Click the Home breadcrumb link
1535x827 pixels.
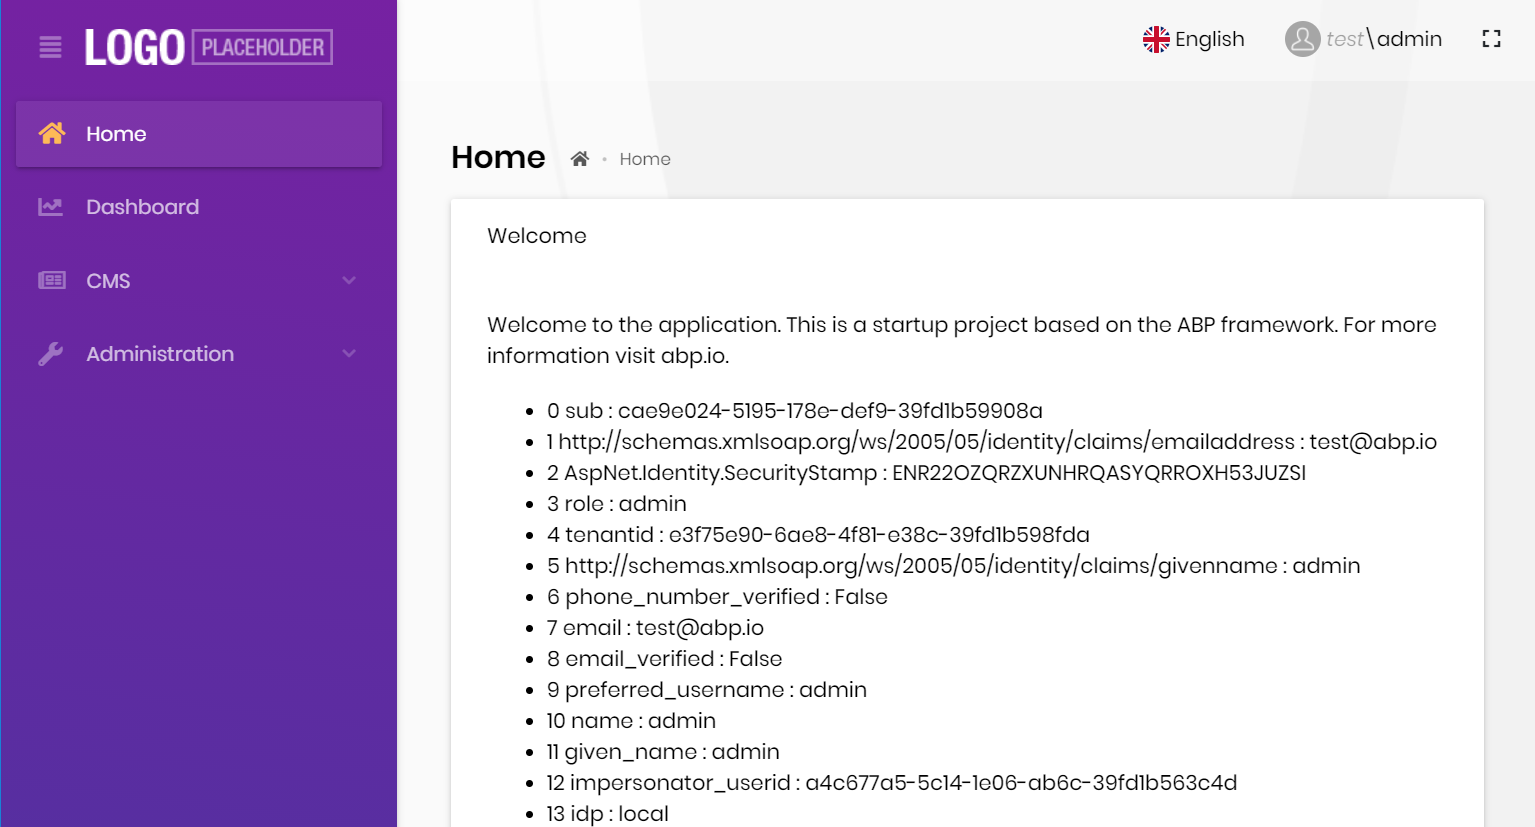(645, 158)
